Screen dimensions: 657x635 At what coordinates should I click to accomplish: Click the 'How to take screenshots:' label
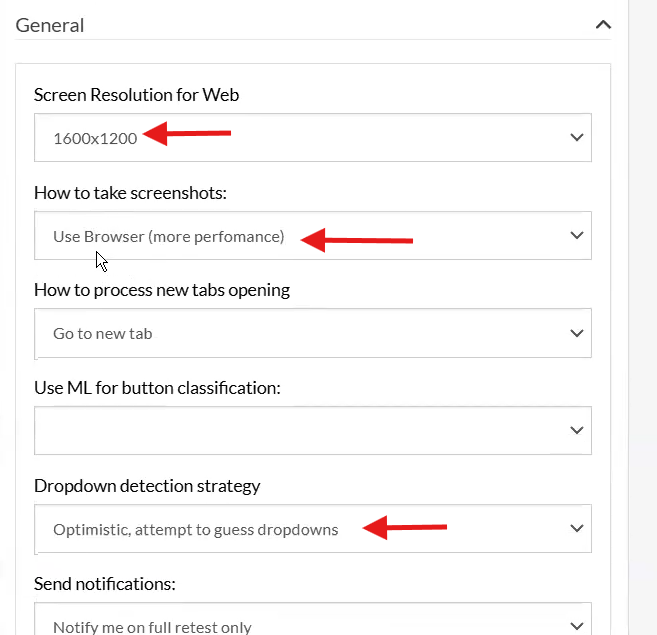click(131, 193)
